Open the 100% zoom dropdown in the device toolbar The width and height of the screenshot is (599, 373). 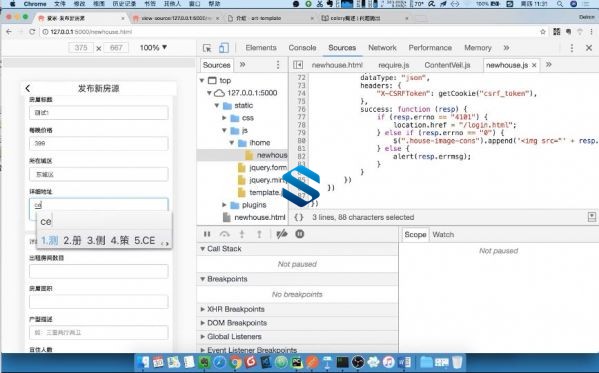tap(153, 48)
